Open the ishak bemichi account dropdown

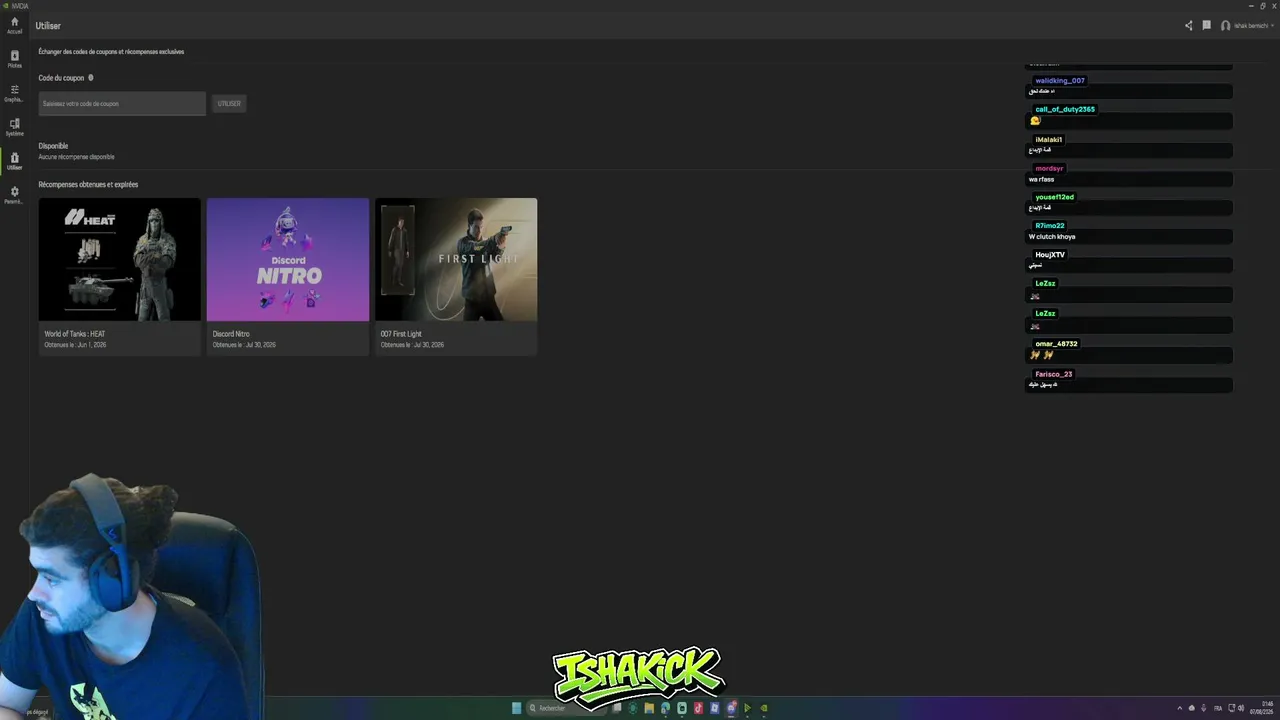(x=1247, y=26)
